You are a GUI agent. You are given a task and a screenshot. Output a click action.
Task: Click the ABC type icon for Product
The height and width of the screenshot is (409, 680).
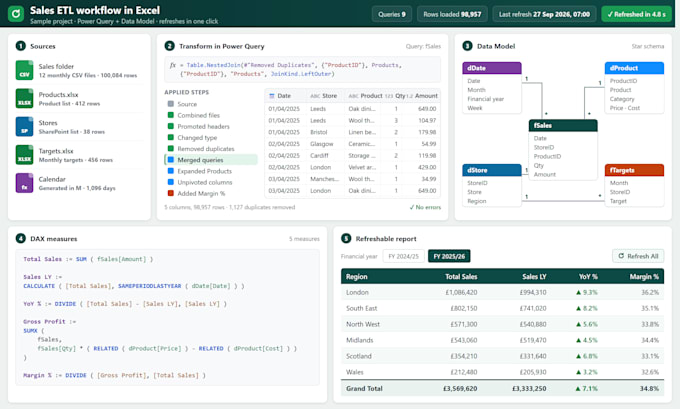[x=353, y=96]
